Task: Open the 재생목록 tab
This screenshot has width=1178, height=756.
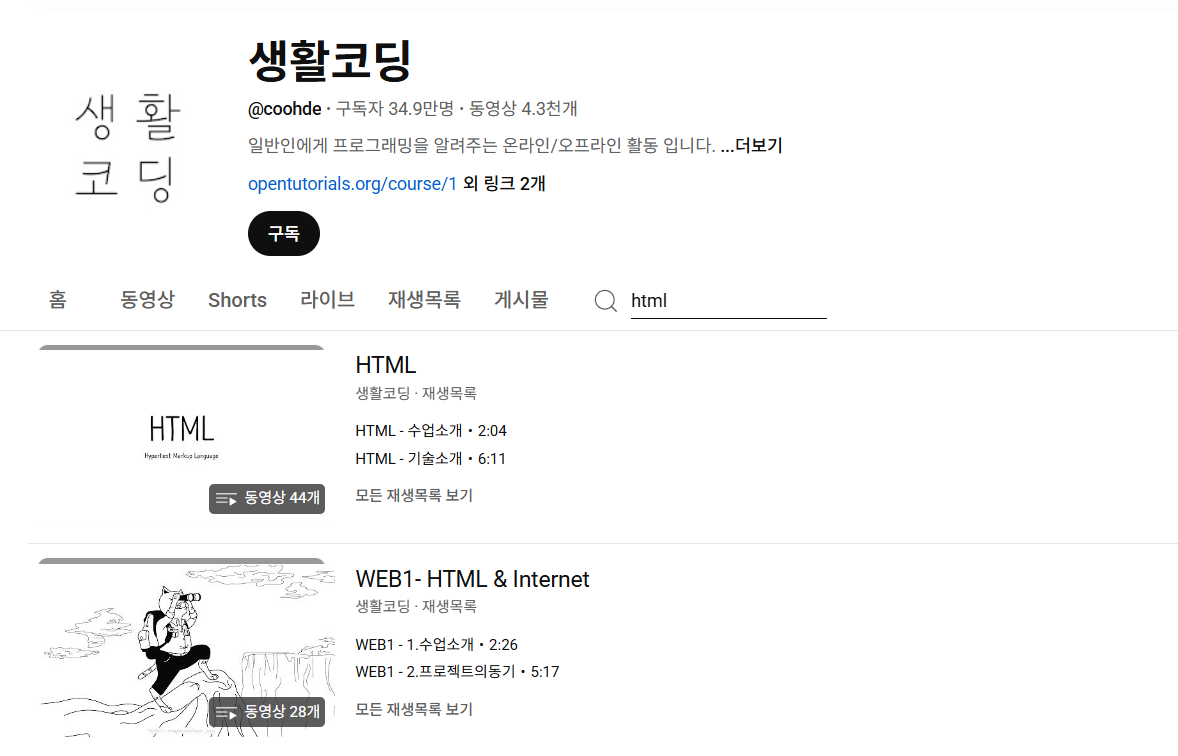Action: [x=423, y=299]
